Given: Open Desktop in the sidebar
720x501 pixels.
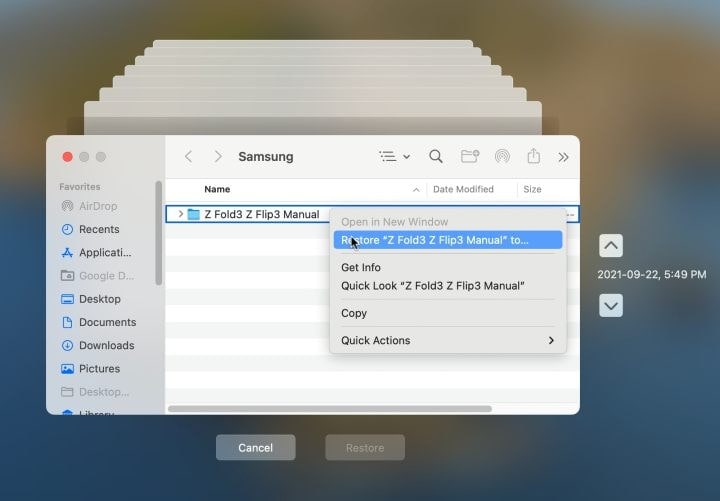Looking at the screenshot, I should (x=91, y=299).
